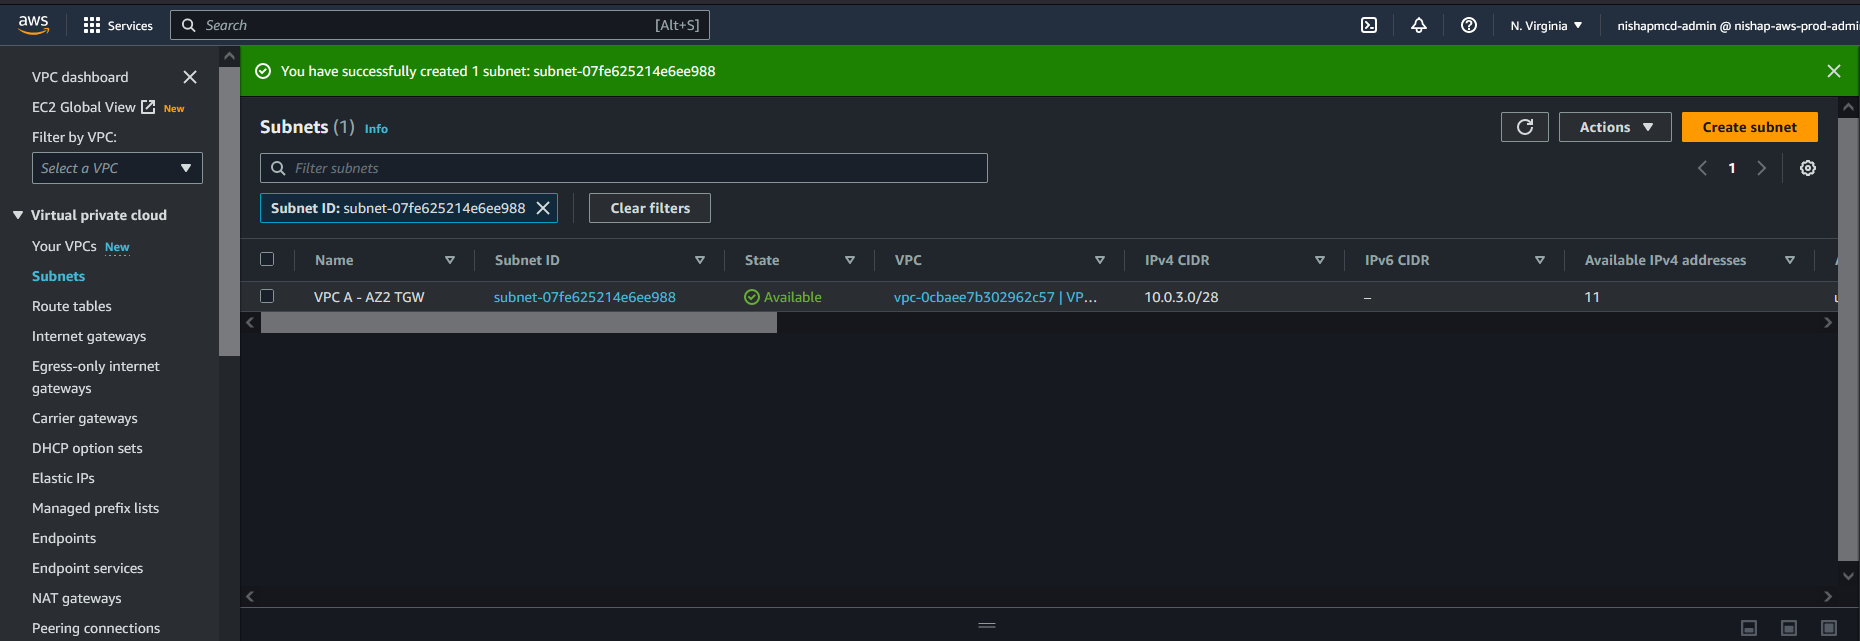Open subnet-07fe625214e6ee988 link in table
Image resolution: width=1860 pixels, height=641 pixels.
[x=584, y=297]
